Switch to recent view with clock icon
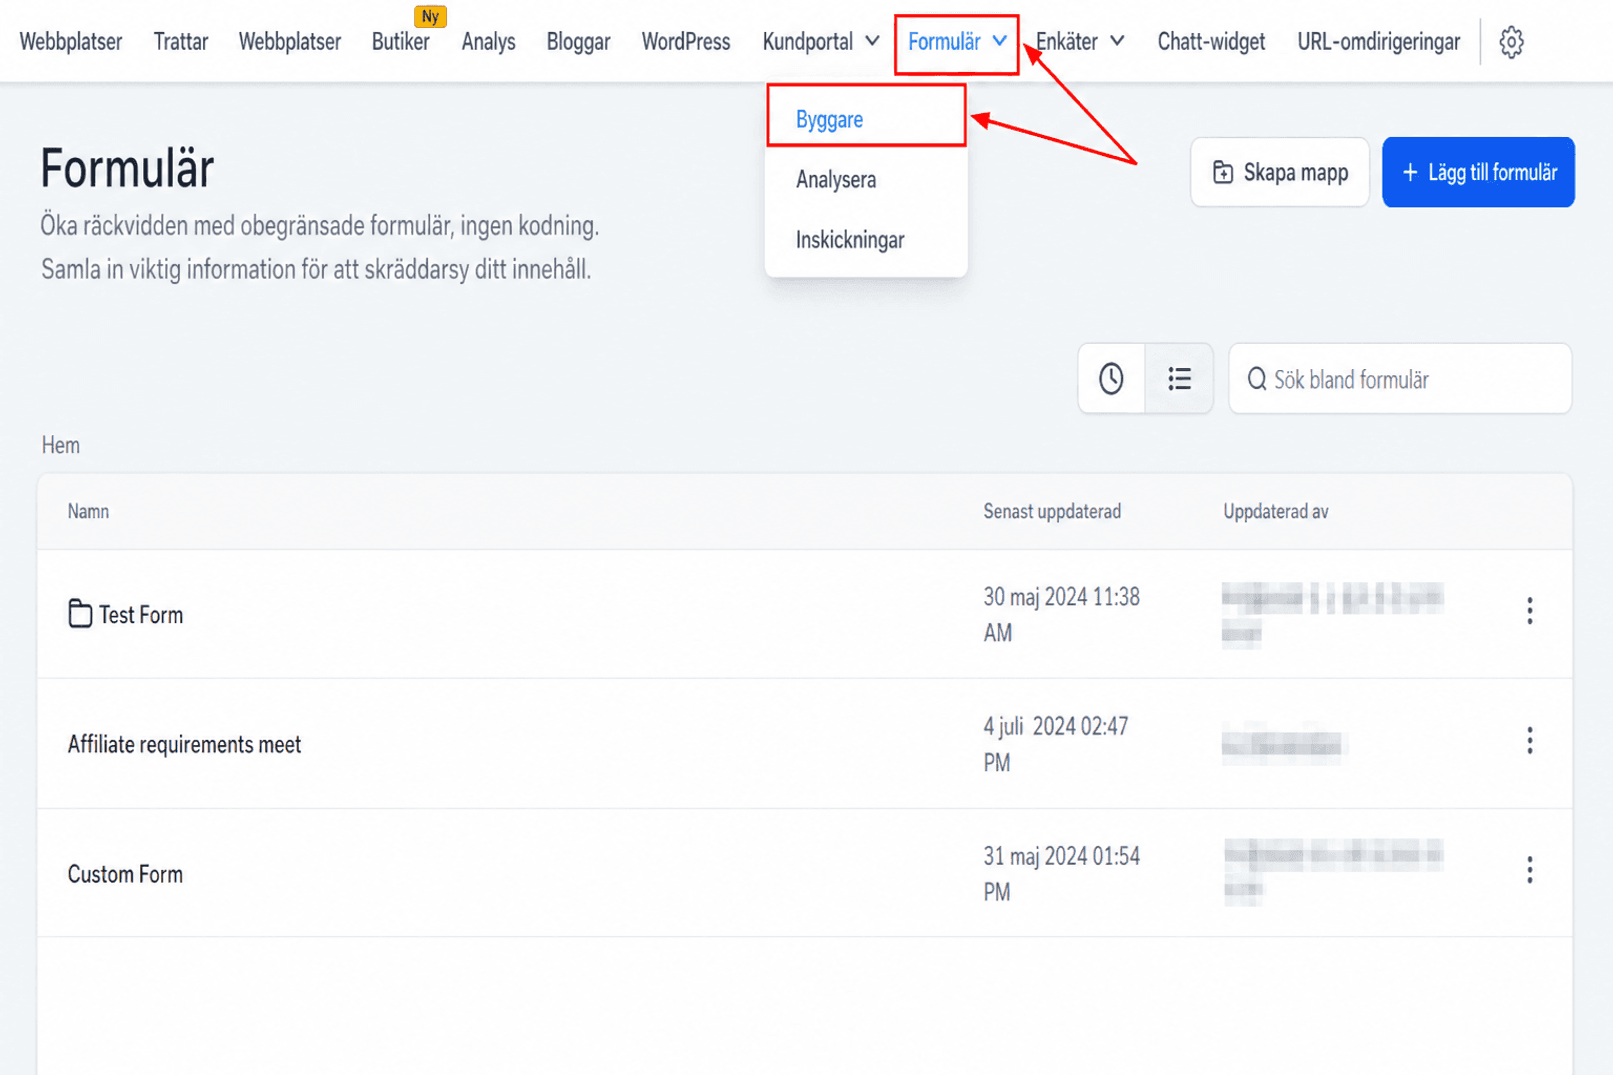This screenshot has height=1075, width=1613. tap(1111, 378)
